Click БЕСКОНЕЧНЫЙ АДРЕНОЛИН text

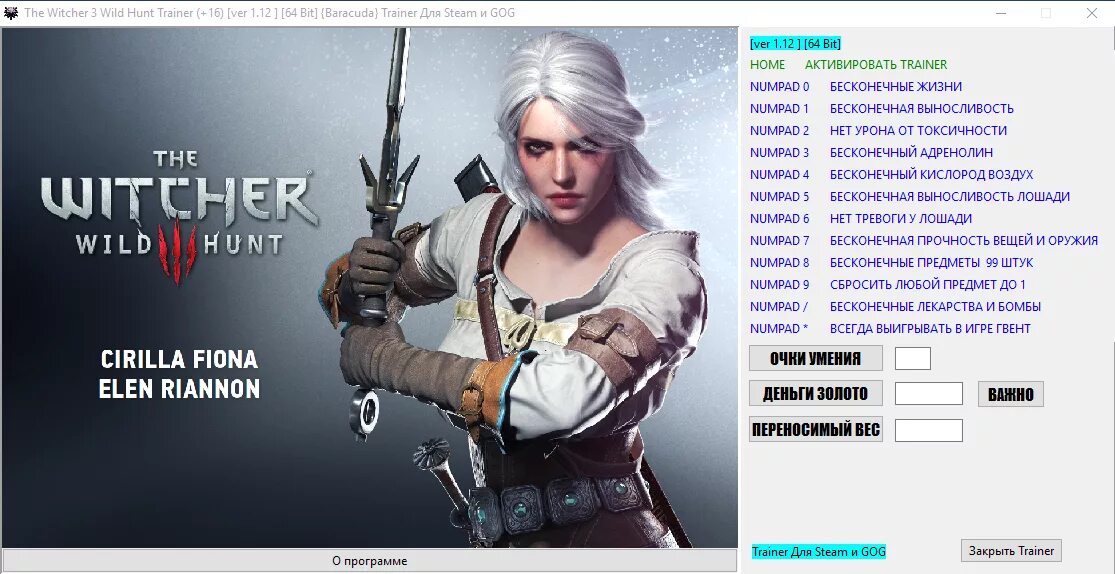pos(912,153)
